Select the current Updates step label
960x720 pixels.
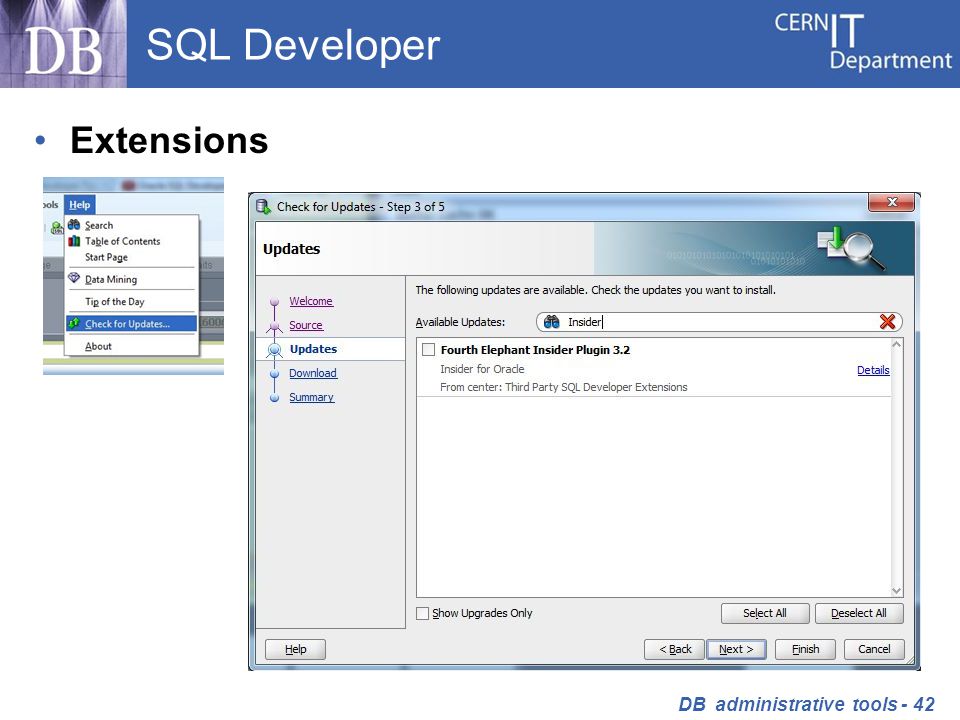pyautogui.click(x=313, y=349)
